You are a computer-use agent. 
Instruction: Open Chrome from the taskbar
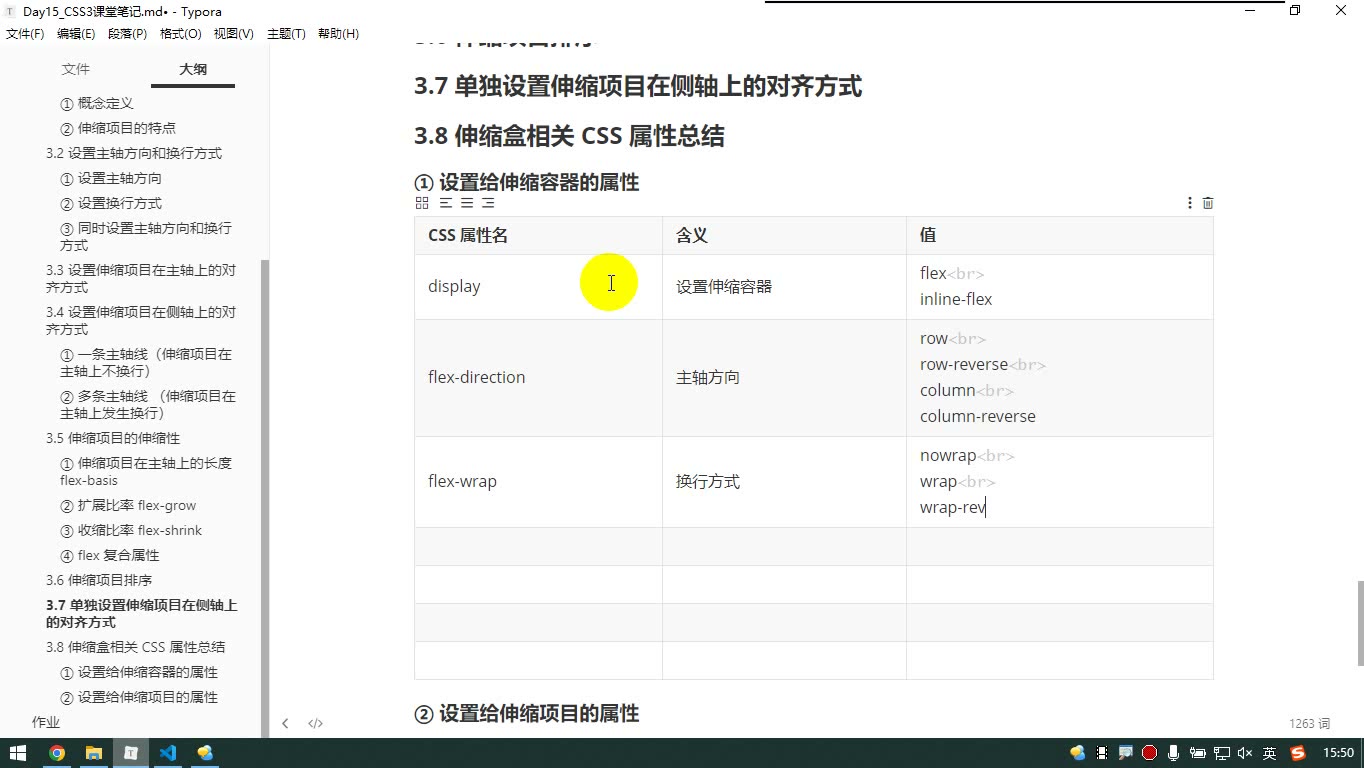(57, 753)
